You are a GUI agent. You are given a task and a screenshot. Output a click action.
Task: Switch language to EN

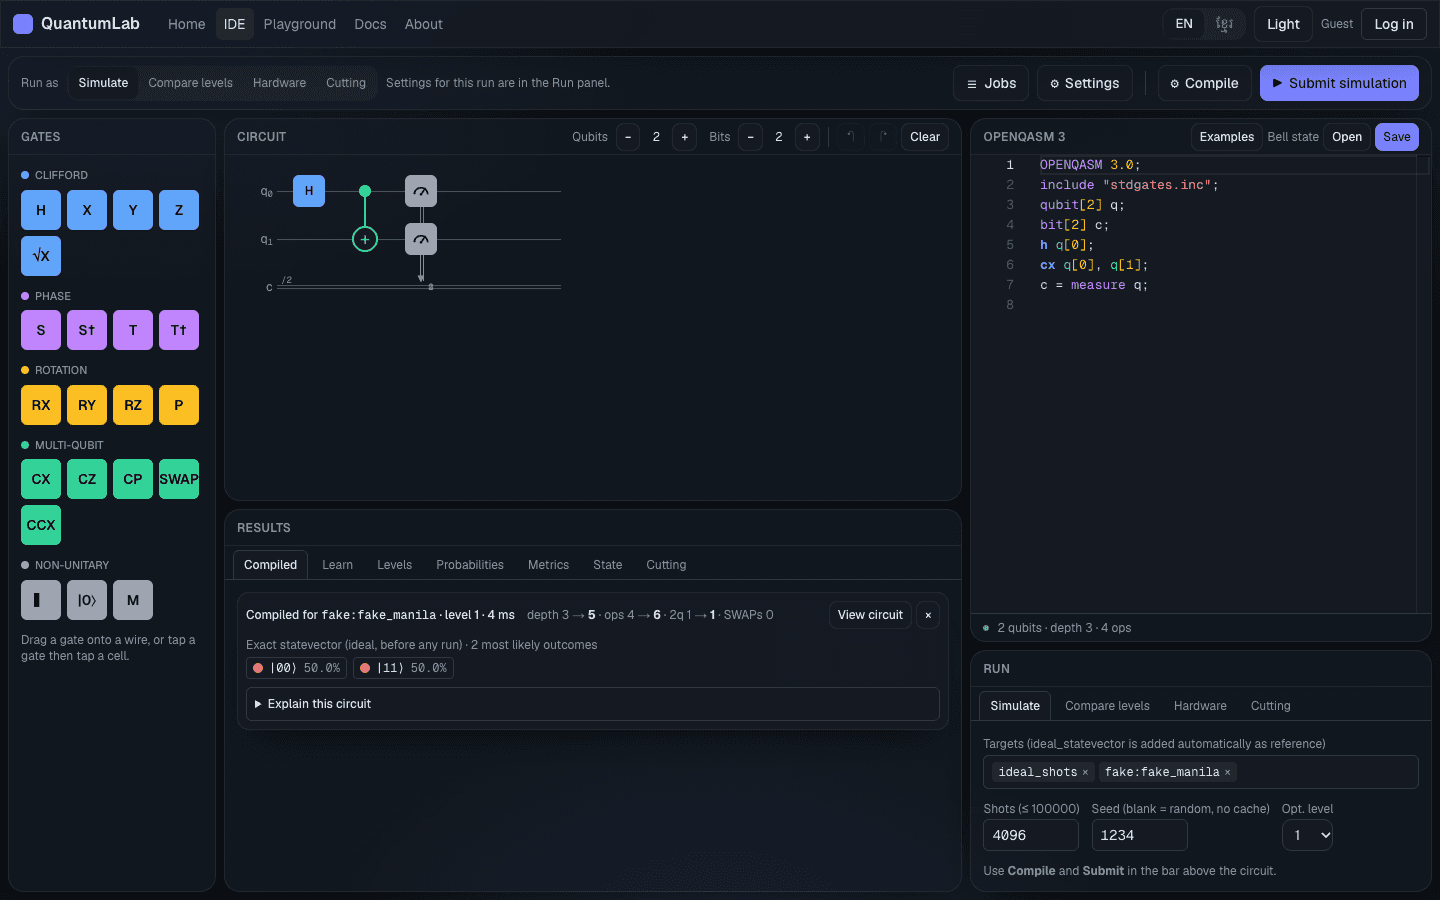[x=1184, y=24]
